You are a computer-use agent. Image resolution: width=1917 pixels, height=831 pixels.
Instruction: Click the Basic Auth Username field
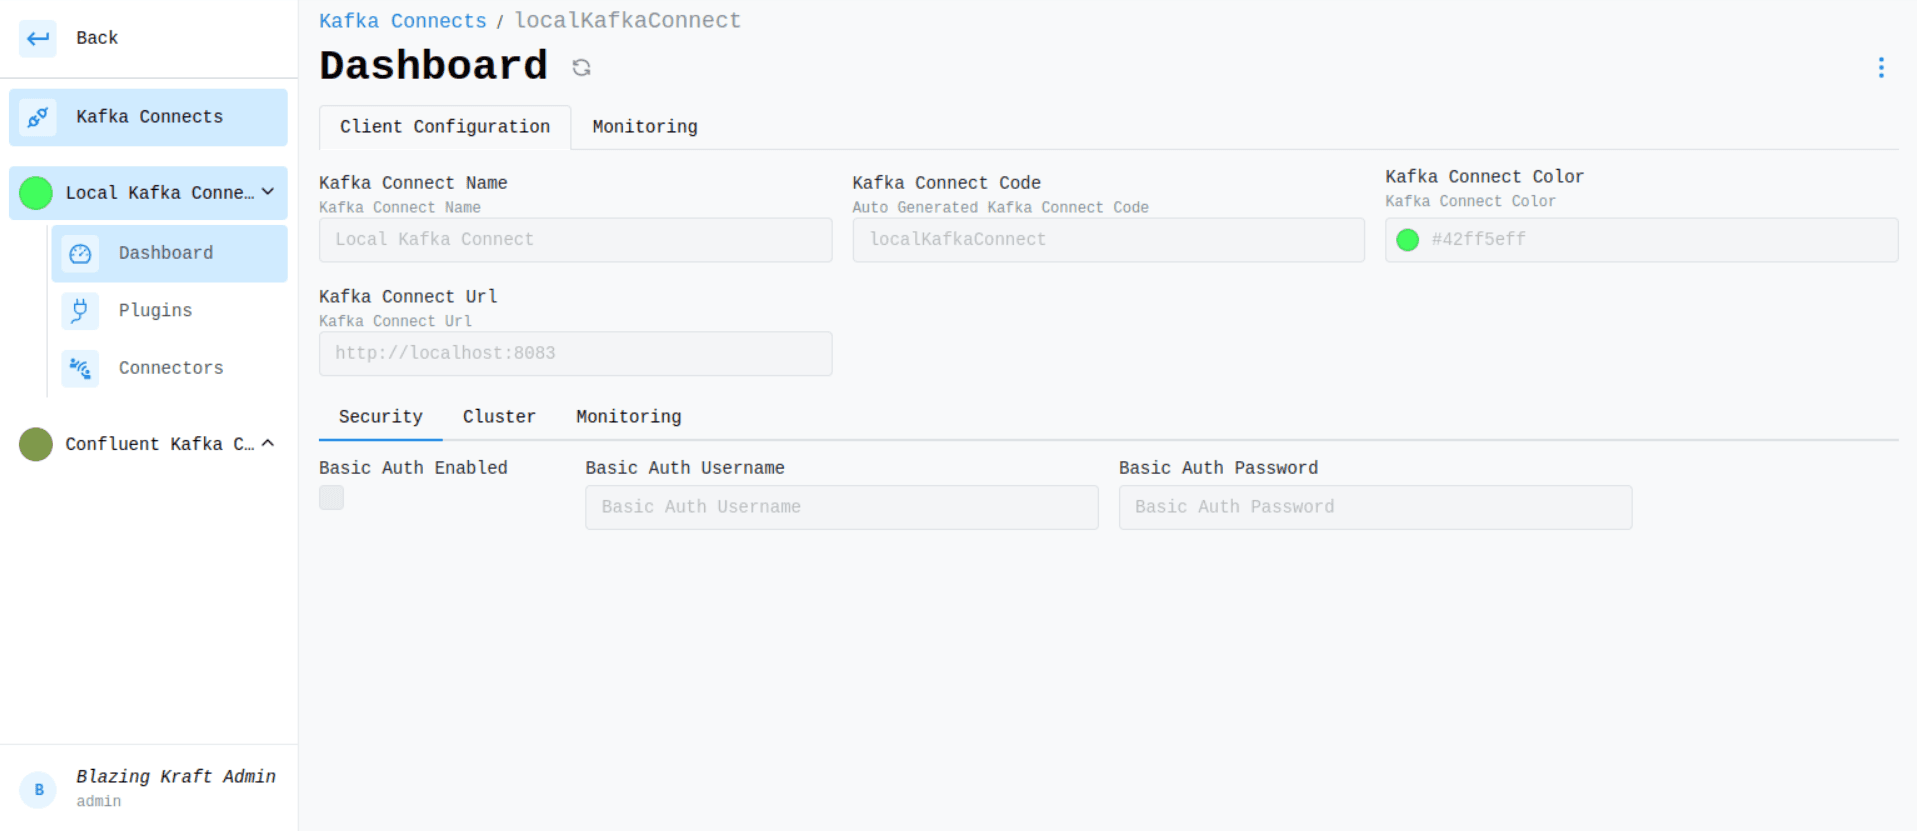(x=841, y=507)
